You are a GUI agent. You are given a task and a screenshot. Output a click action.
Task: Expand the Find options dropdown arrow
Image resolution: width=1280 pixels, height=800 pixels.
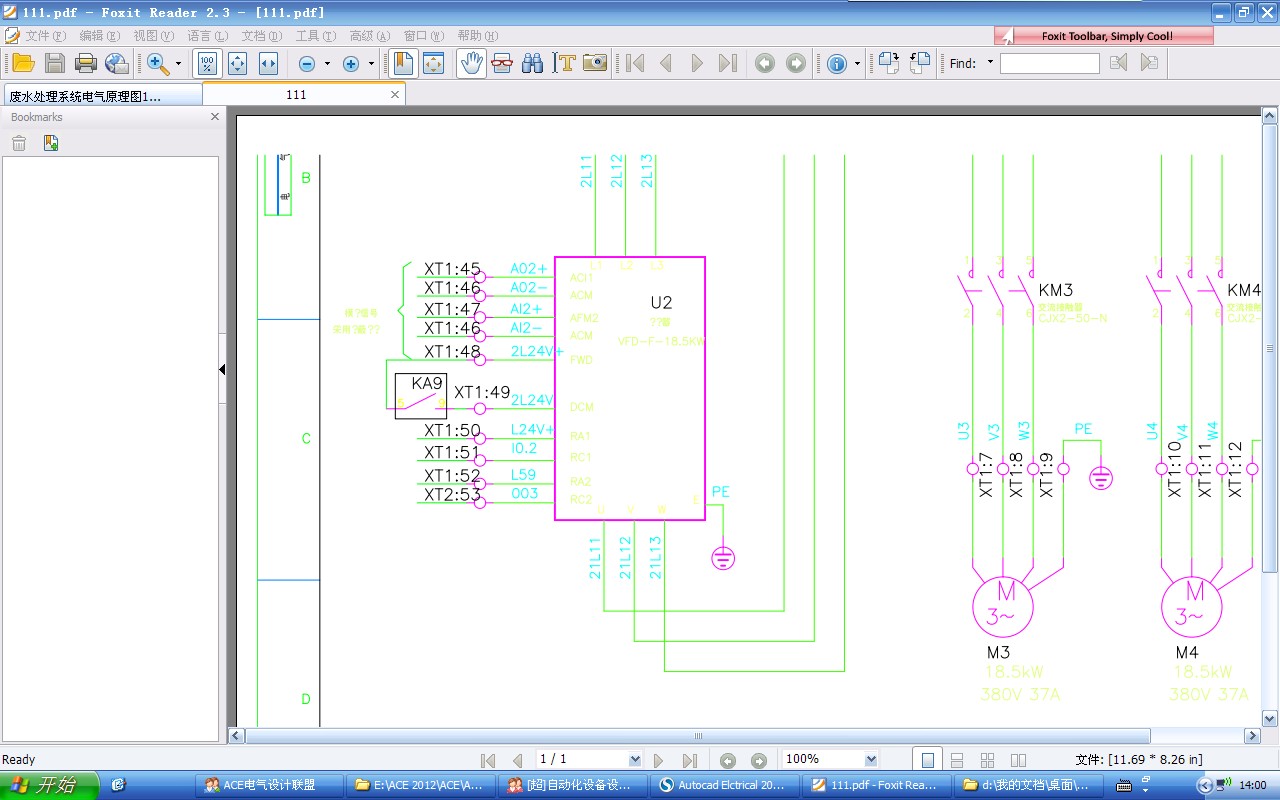[x=990, y=63]
